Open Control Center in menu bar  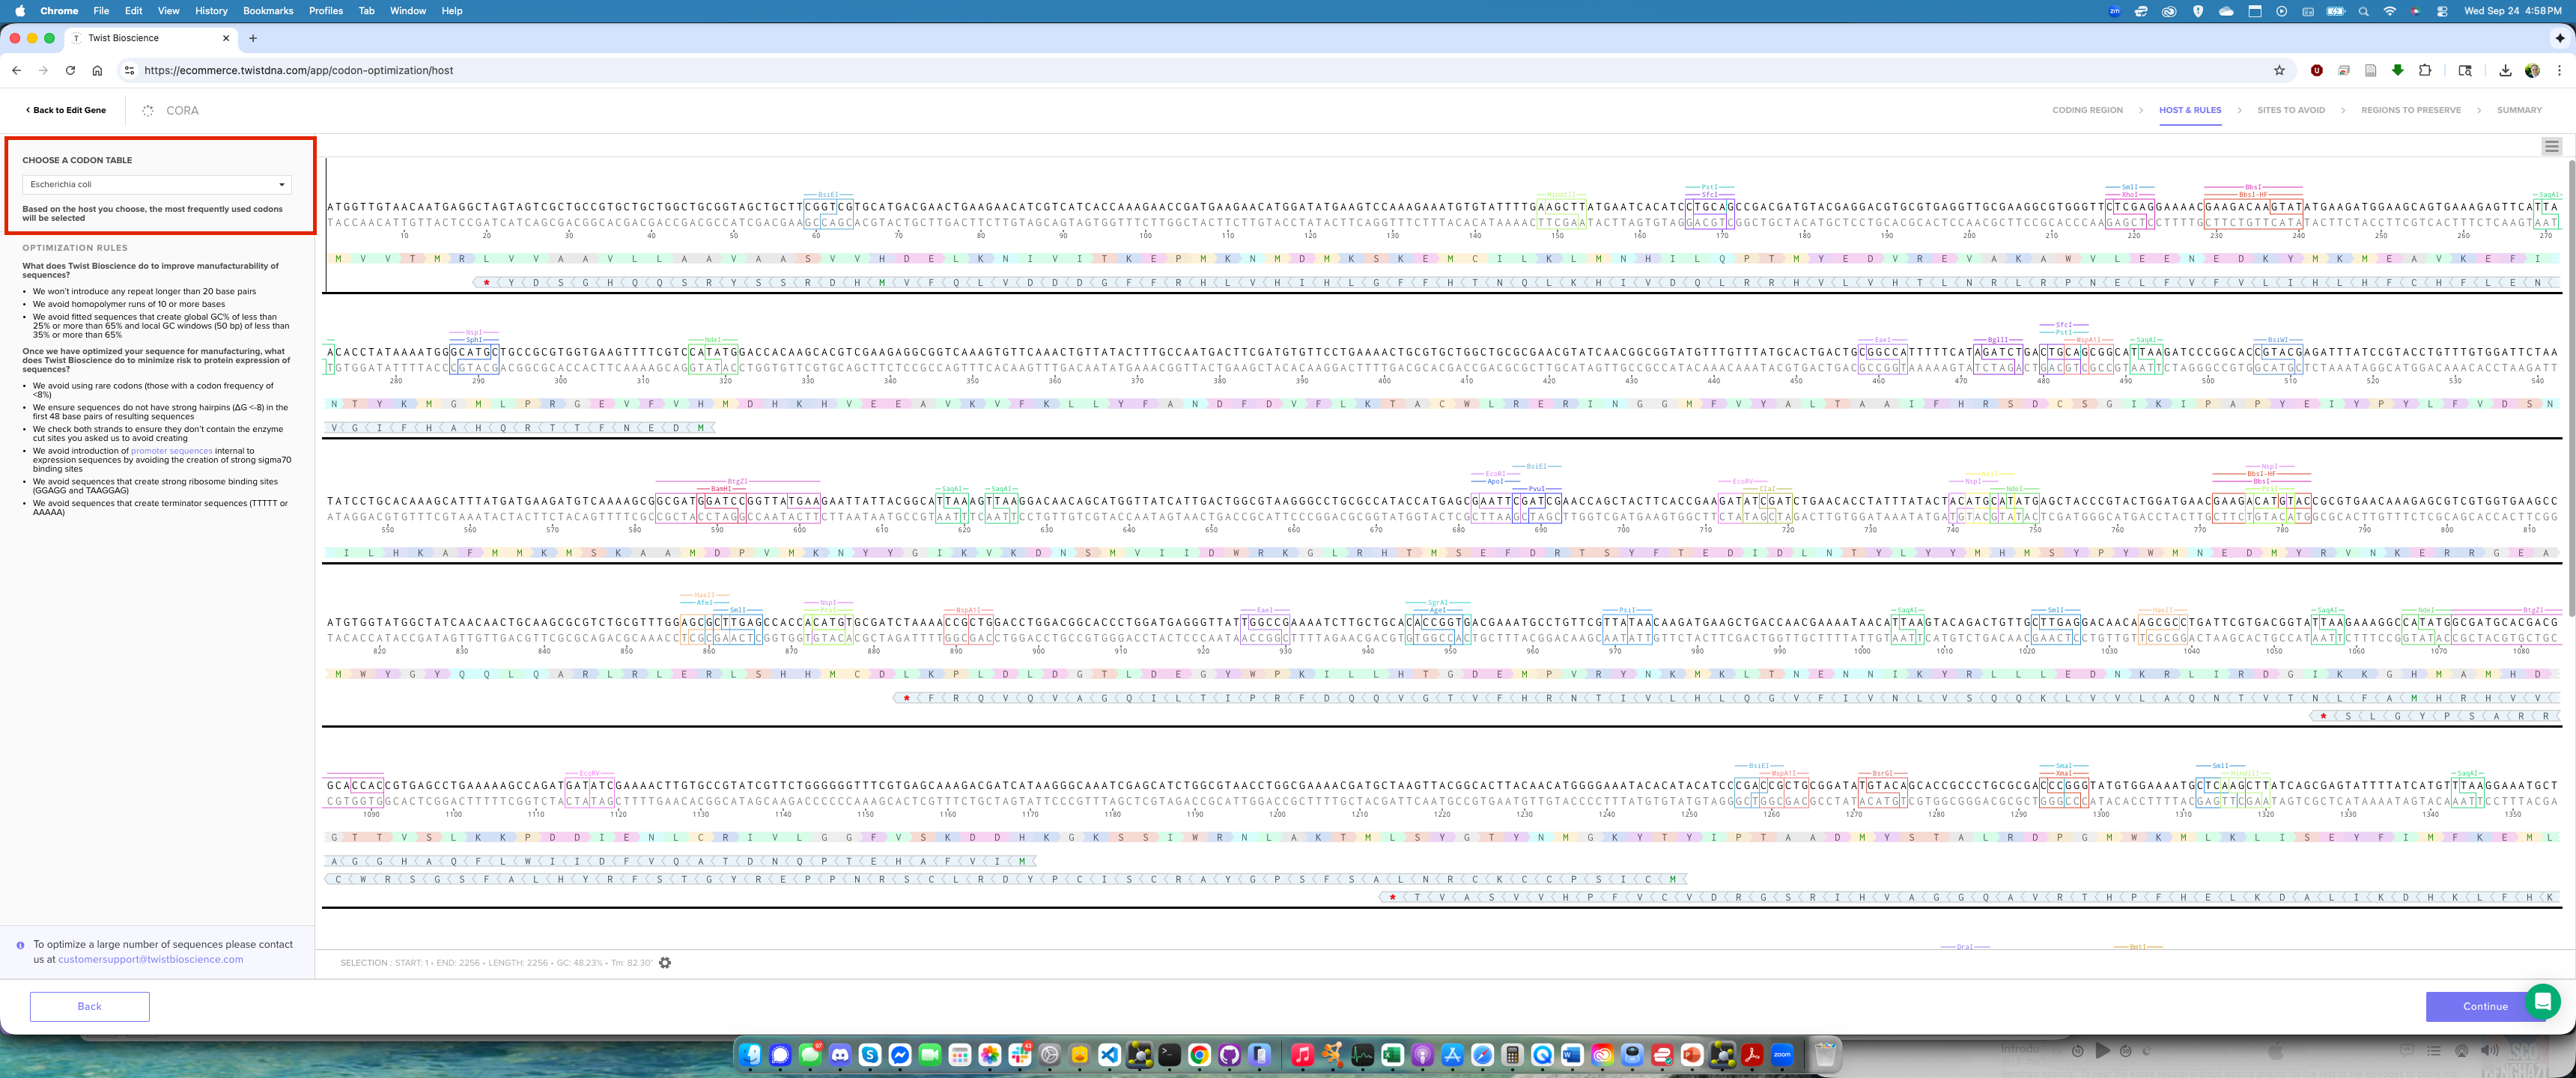pos(2443,11)
